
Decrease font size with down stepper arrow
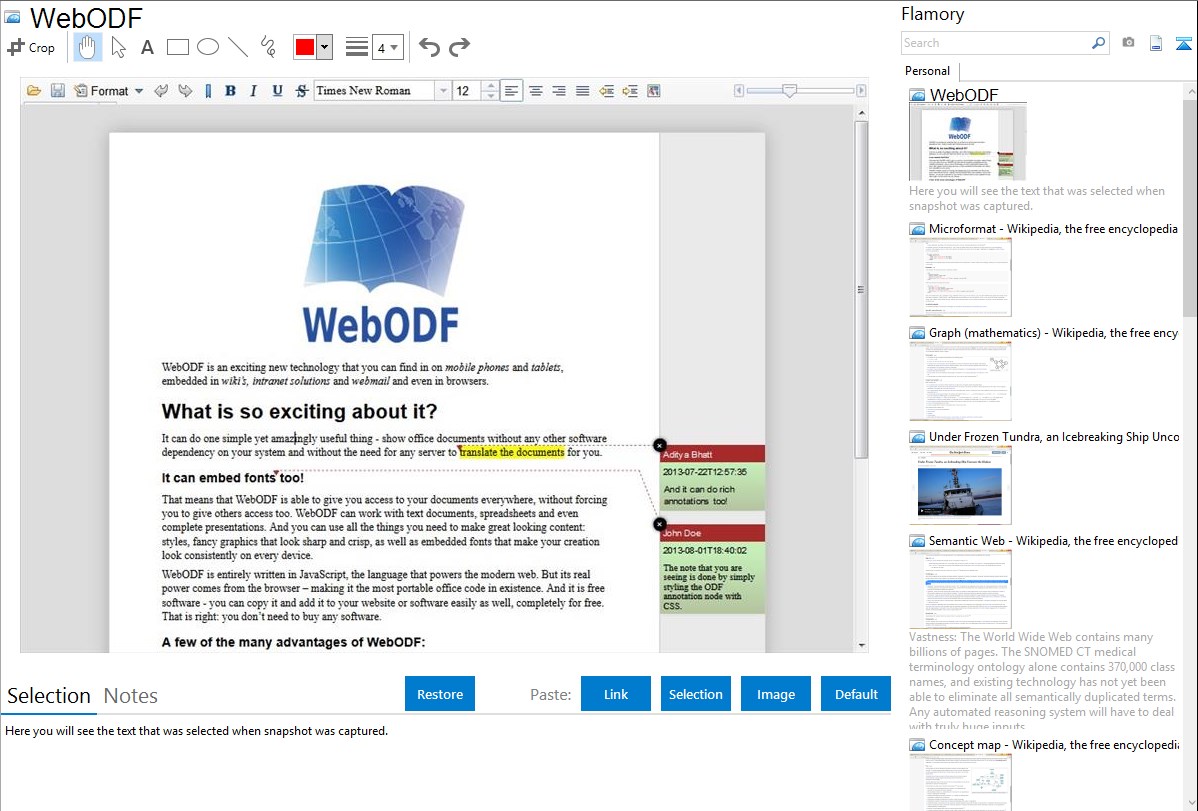[x=491, y=96]
